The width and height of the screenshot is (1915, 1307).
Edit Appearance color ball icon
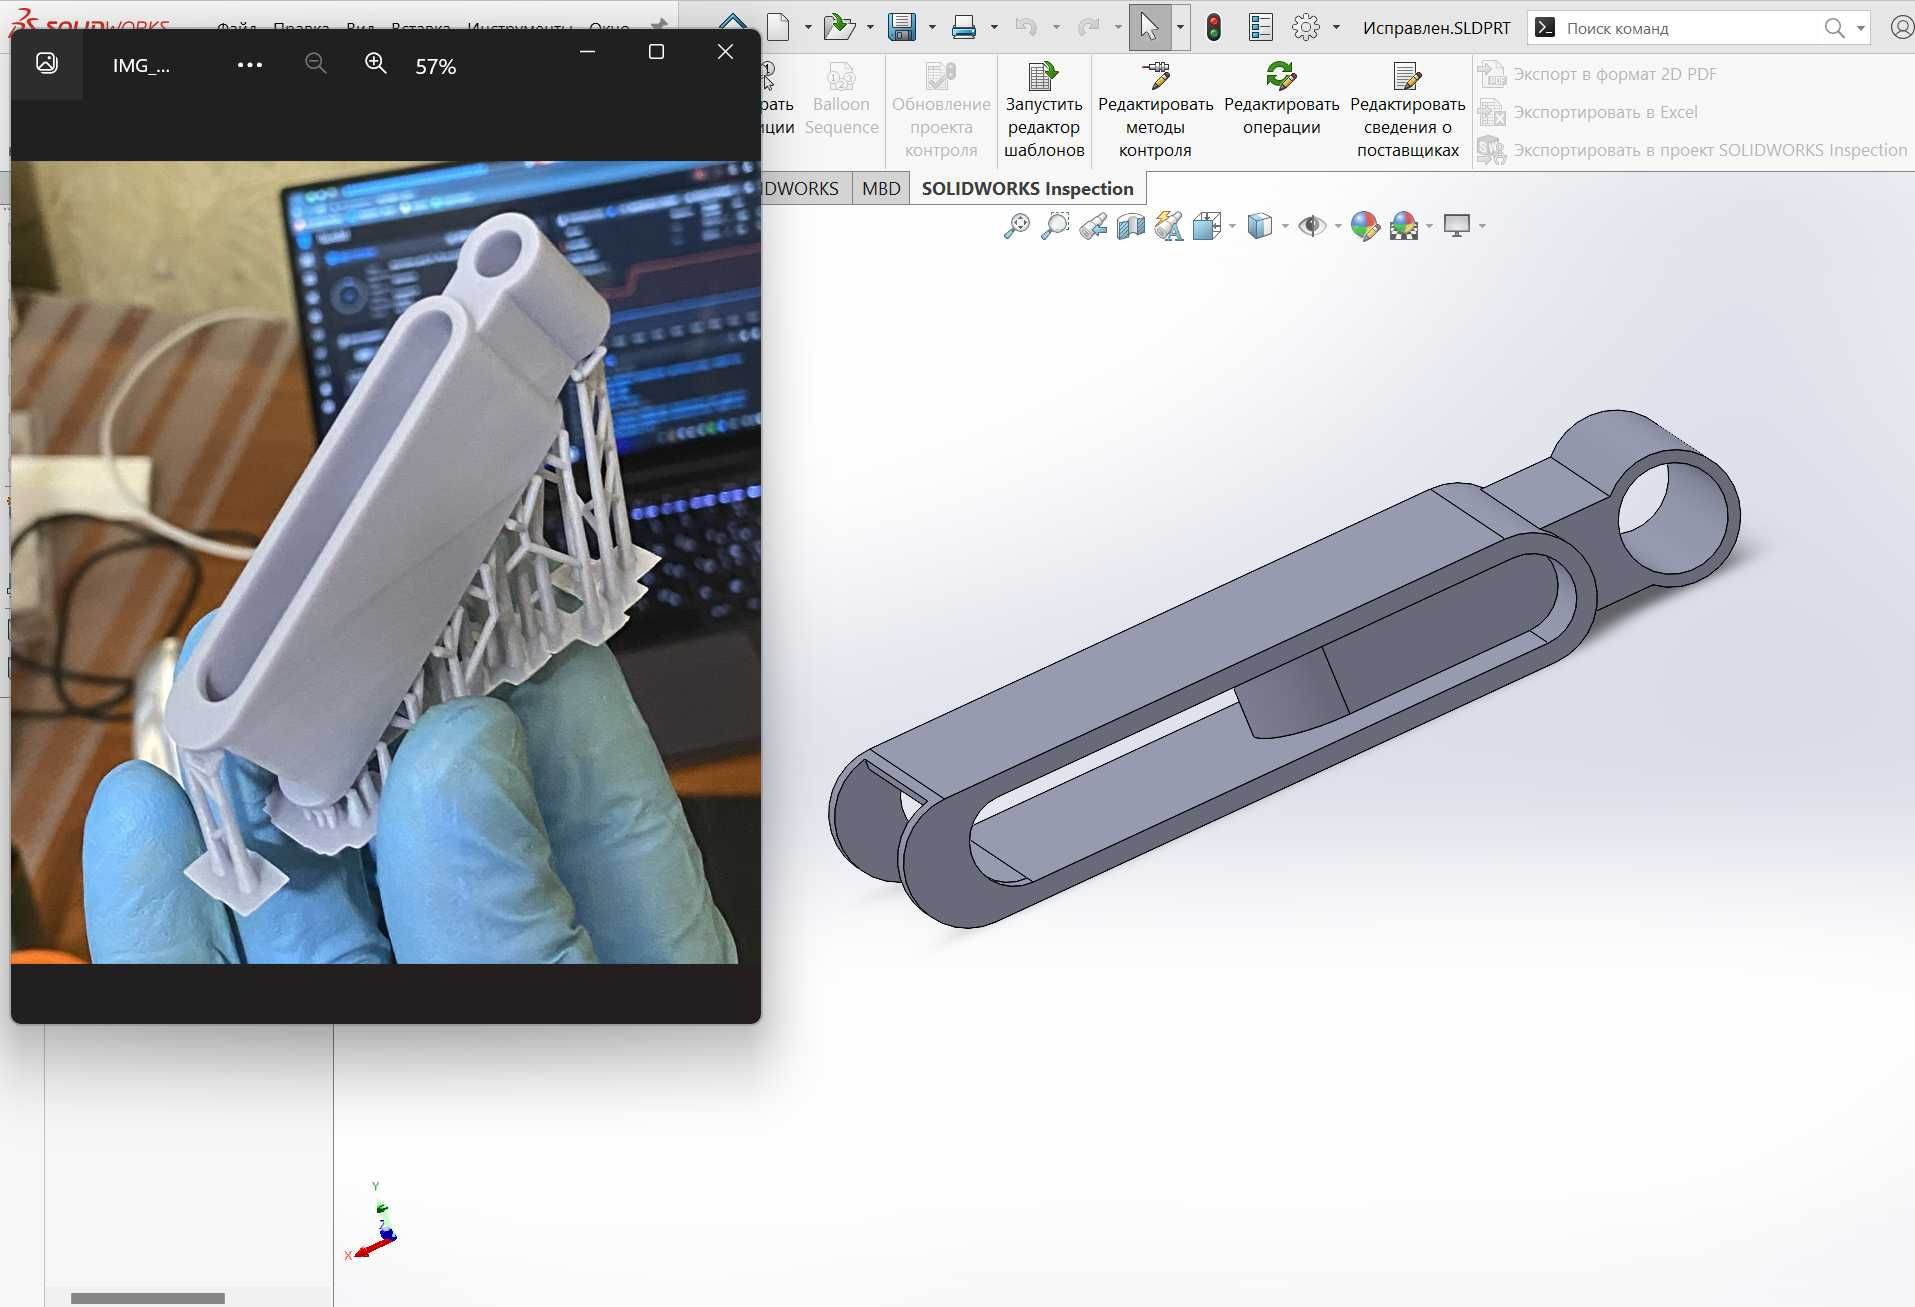pos(1365,226)
